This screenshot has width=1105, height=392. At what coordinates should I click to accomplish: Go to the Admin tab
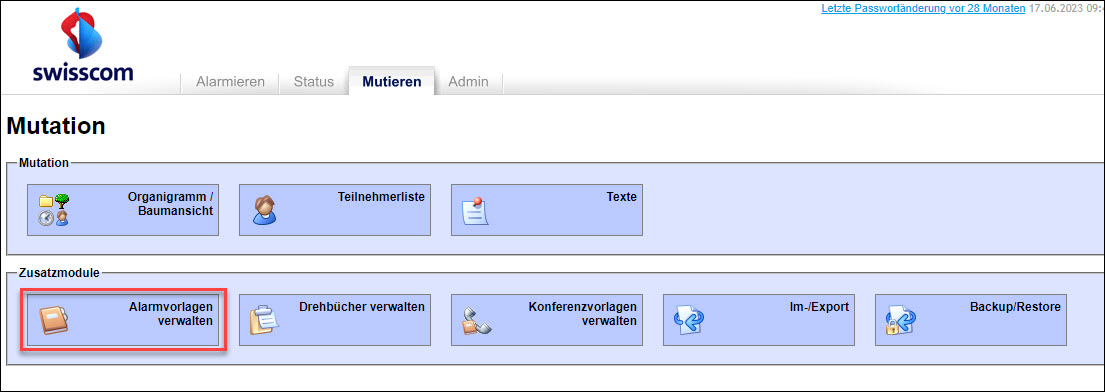click(469, 82)
